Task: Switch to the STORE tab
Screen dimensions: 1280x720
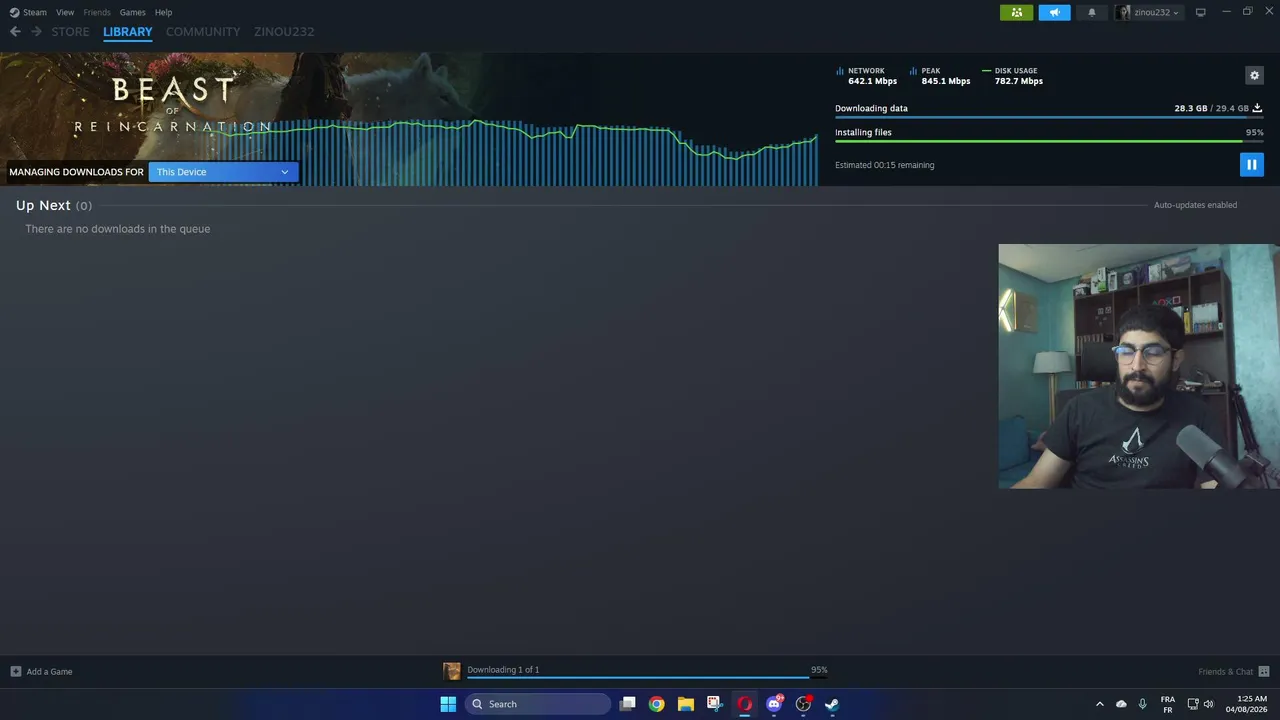Action: (x=71, y=32)
